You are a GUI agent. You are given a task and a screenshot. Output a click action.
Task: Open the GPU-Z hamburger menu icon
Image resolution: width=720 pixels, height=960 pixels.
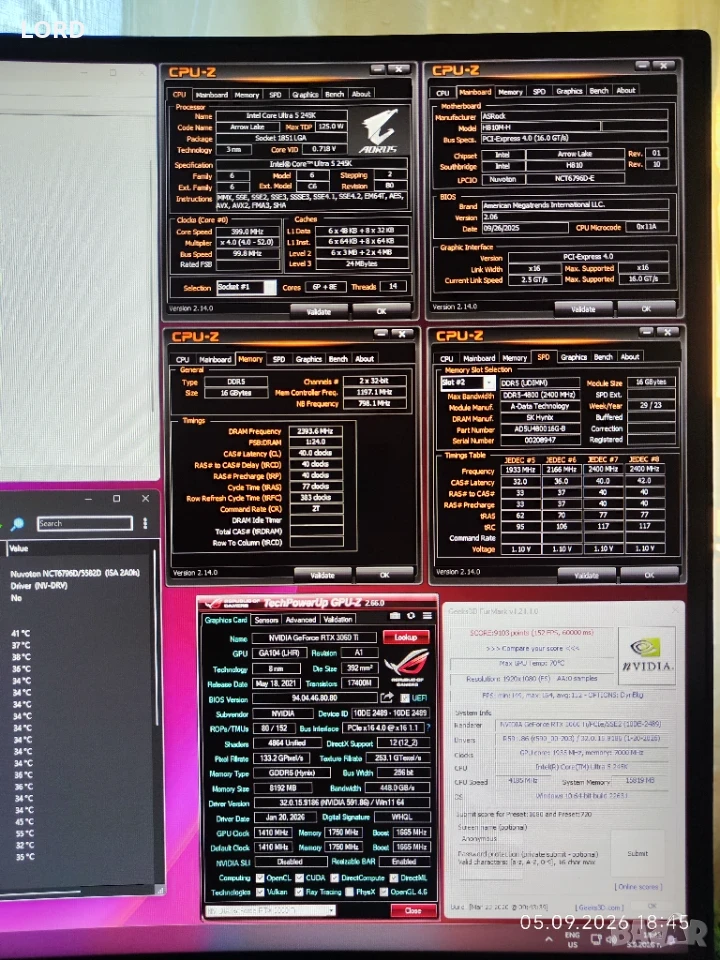pos(427,615)
